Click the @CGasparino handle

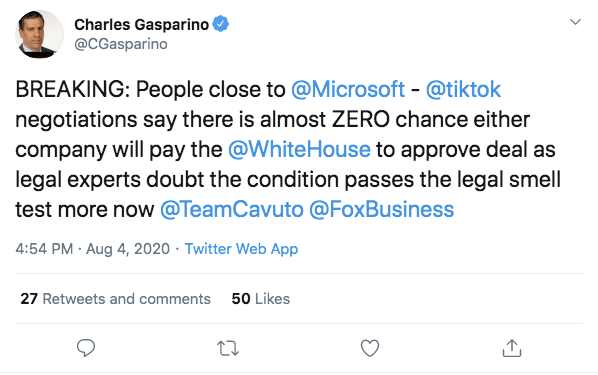coord(121,44)
